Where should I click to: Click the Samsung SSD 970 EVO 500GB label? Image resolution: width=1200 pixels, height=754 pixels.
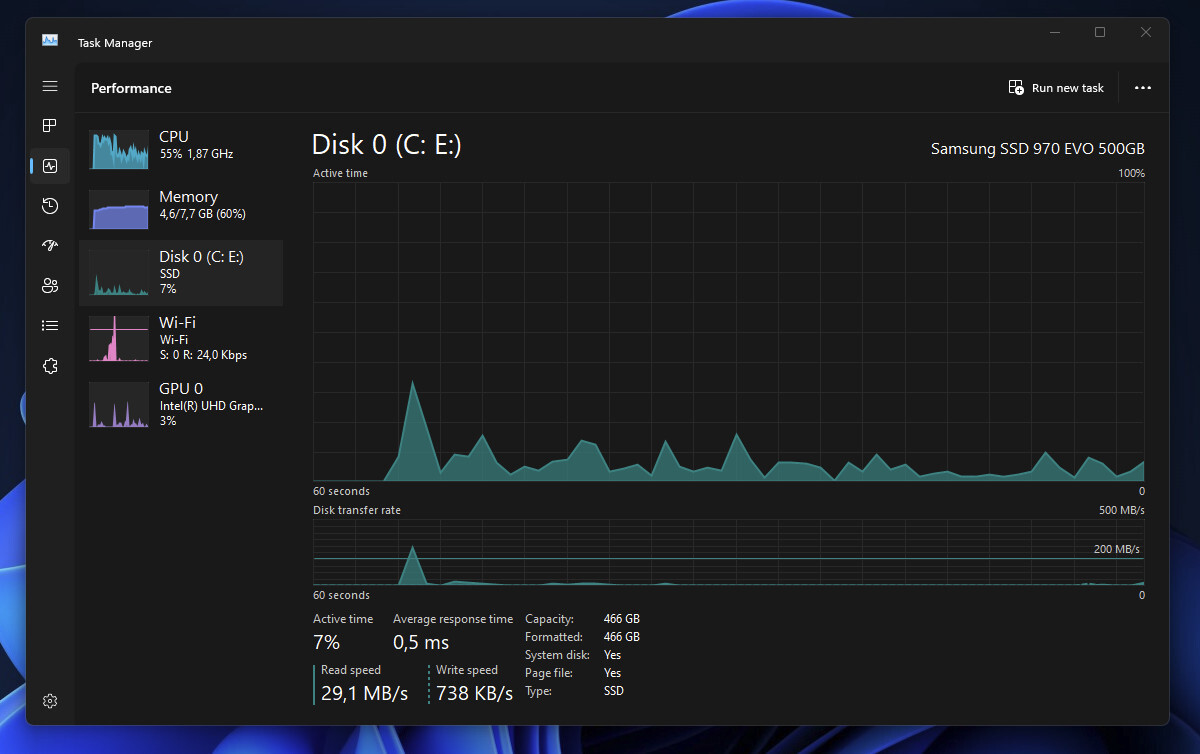point(1038,149)
